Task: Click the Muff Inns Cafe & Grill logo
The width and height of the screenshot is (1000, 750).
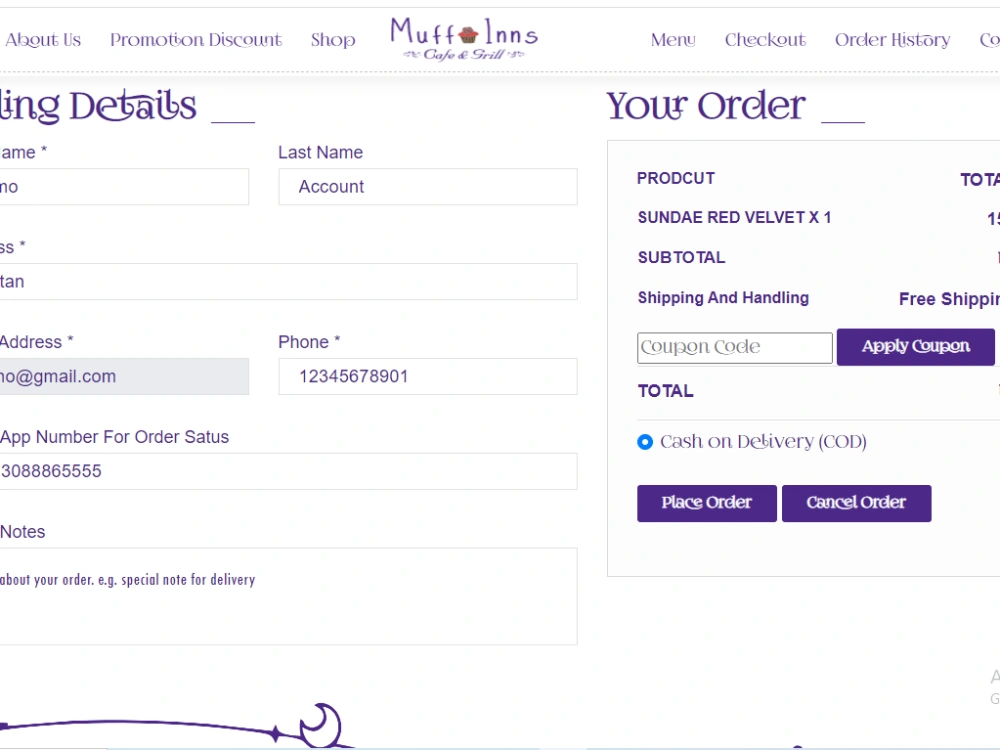Action: [464, 39]
